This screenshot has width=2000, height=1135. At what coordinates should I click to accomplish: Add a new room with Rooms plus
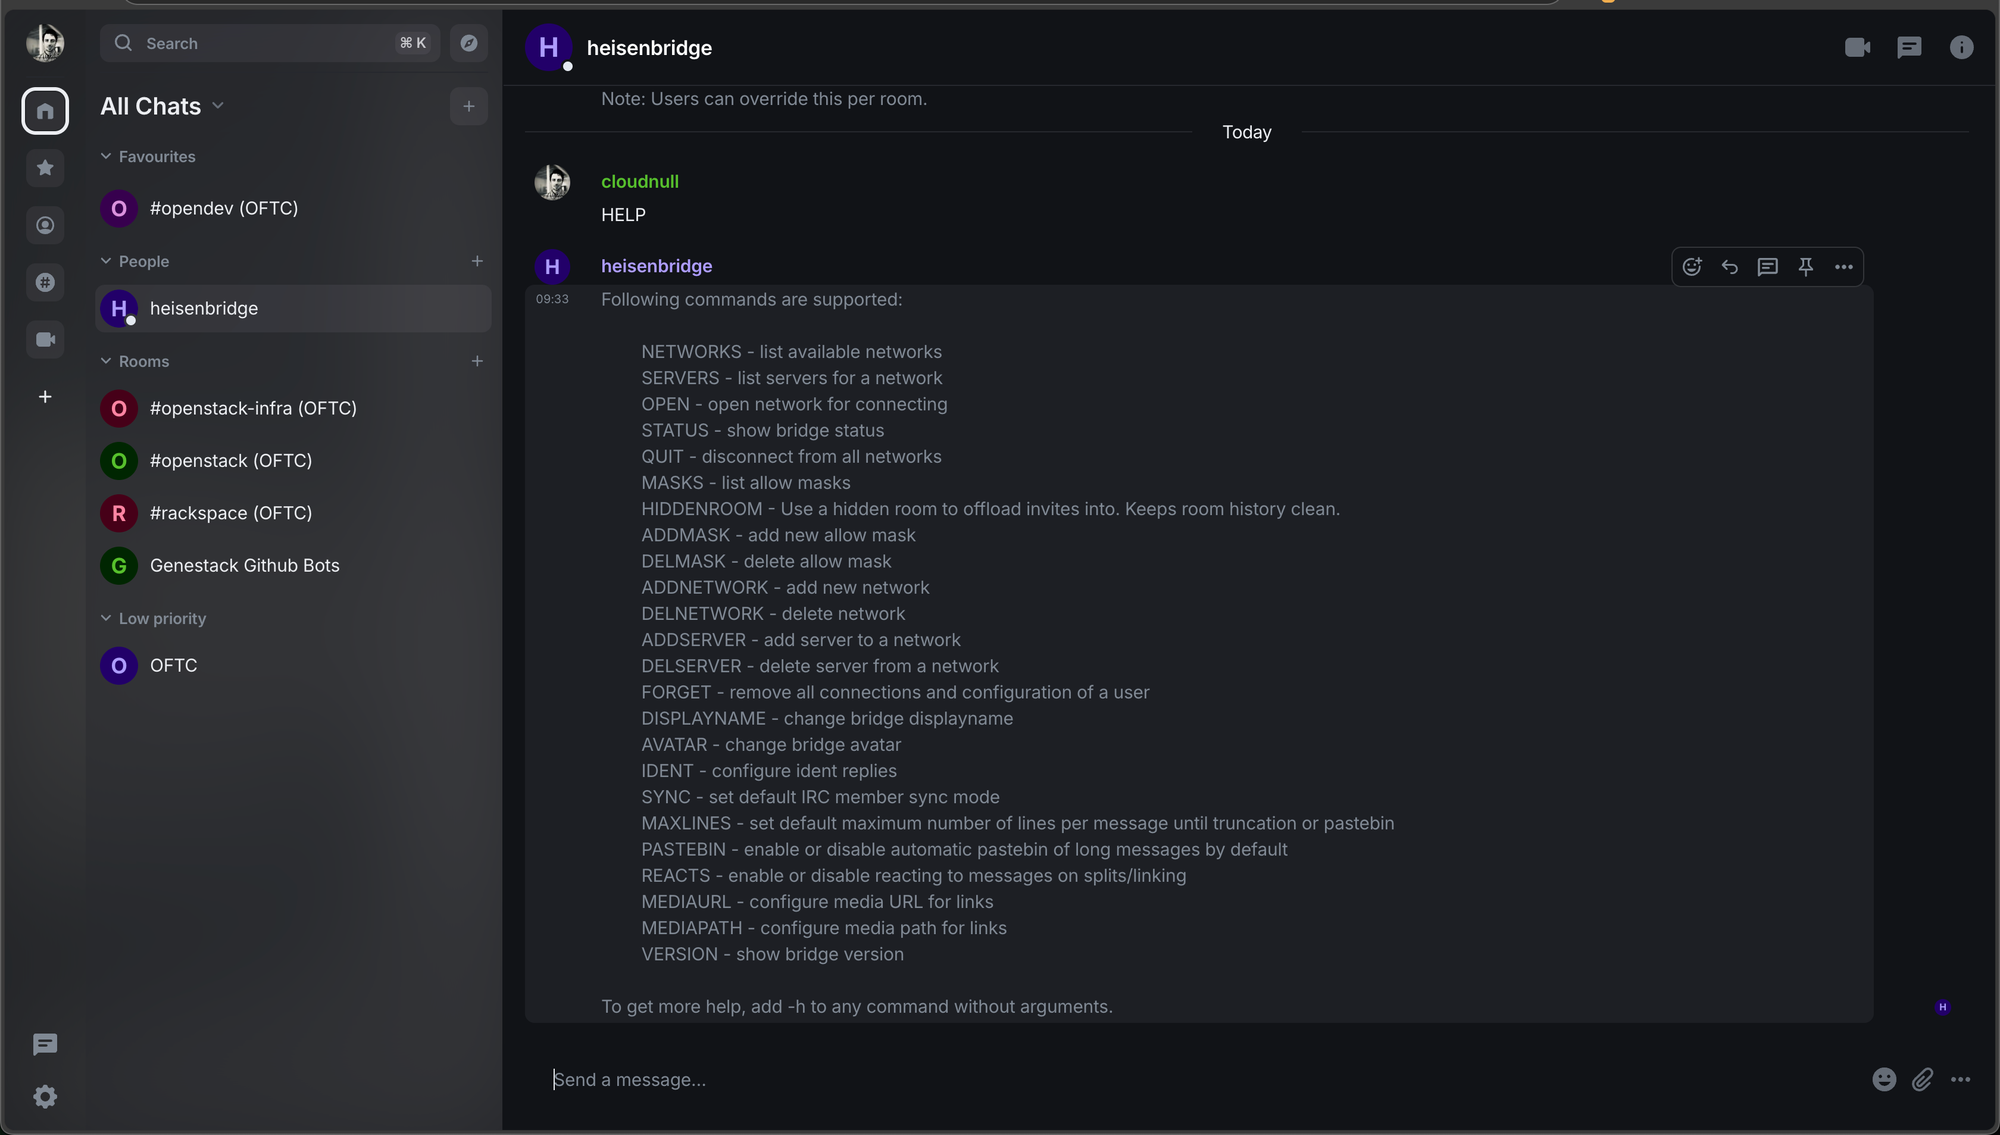point(477,361)
